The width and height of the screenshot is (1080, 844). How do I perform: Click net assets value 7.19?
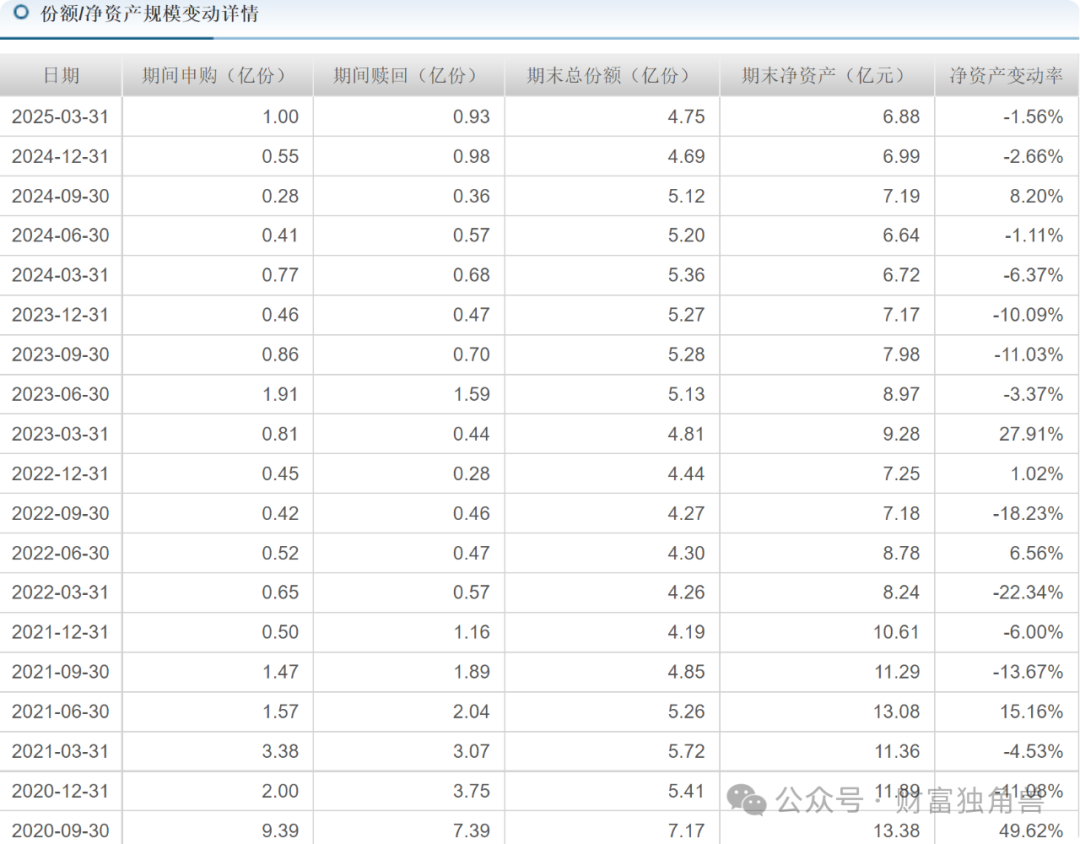902,196
